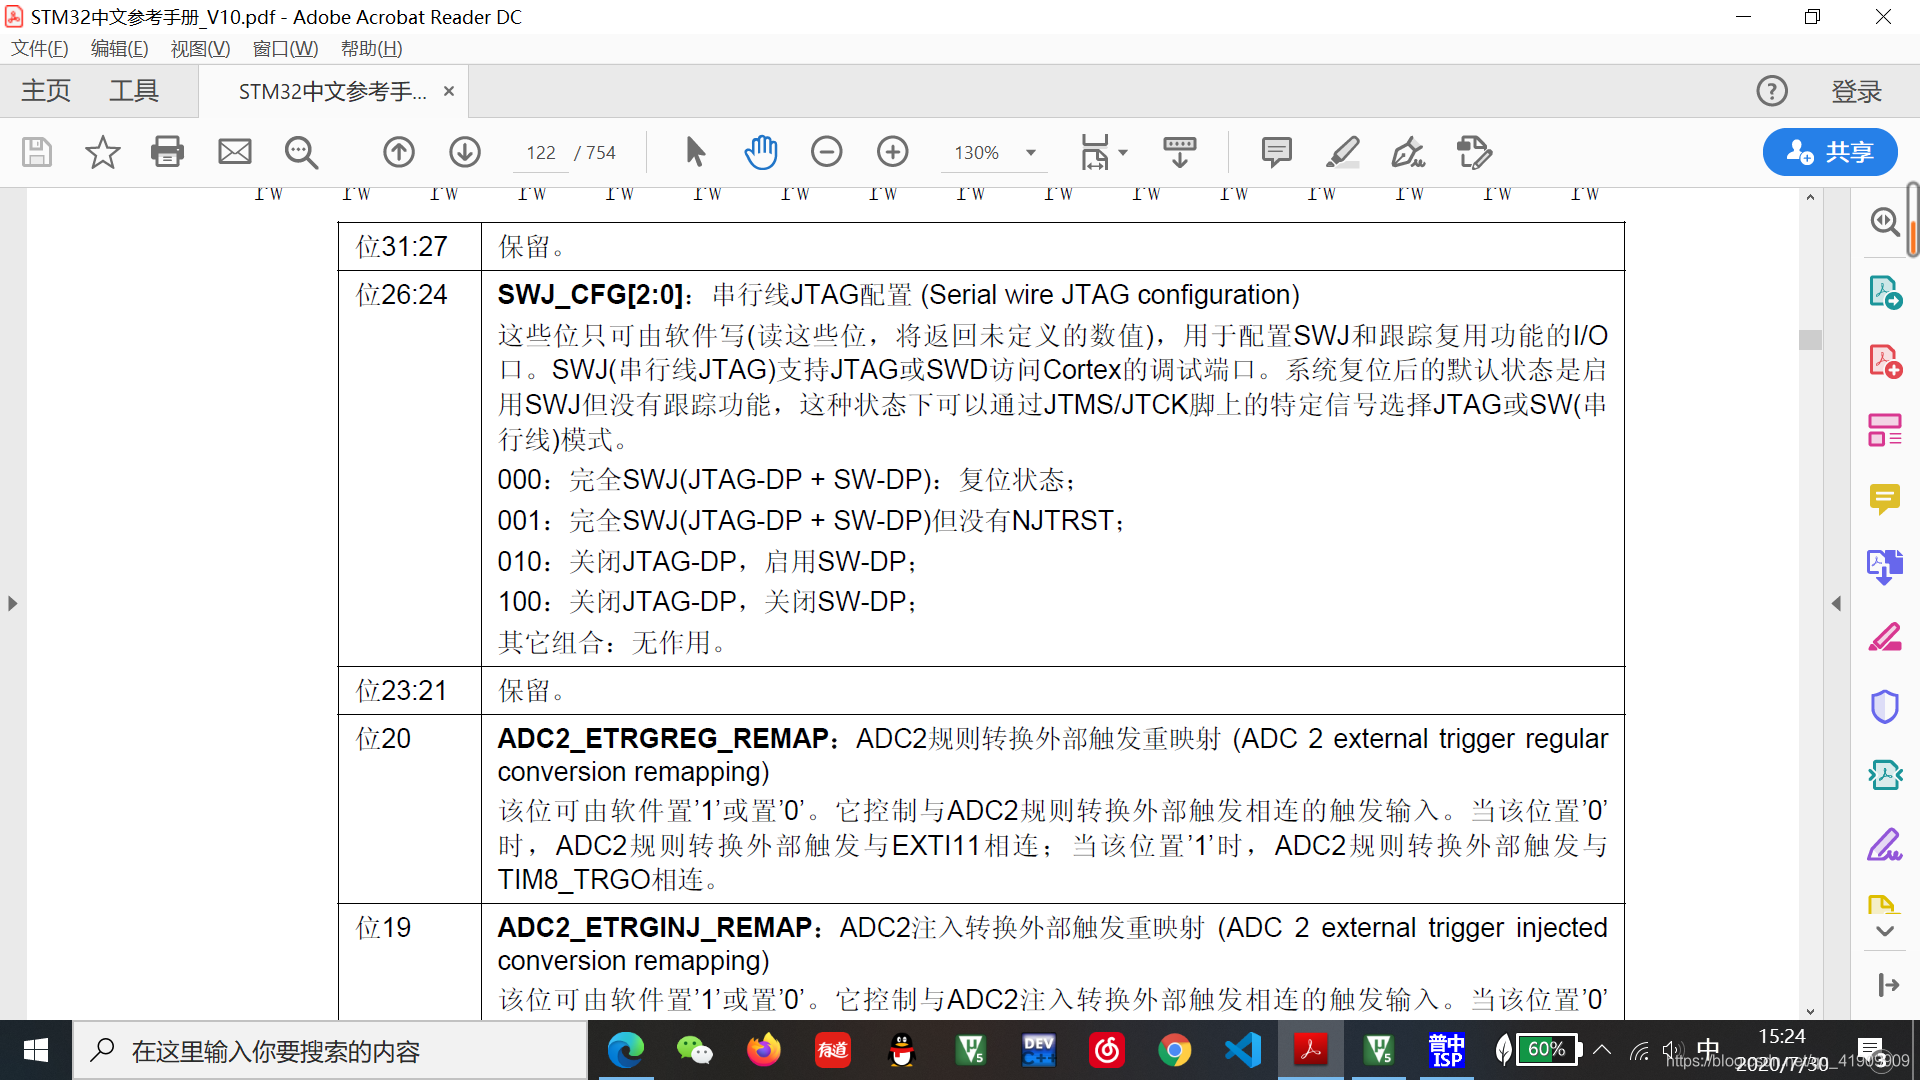
Task: Close the STM32 document tab
Action: tap(449, 91)
